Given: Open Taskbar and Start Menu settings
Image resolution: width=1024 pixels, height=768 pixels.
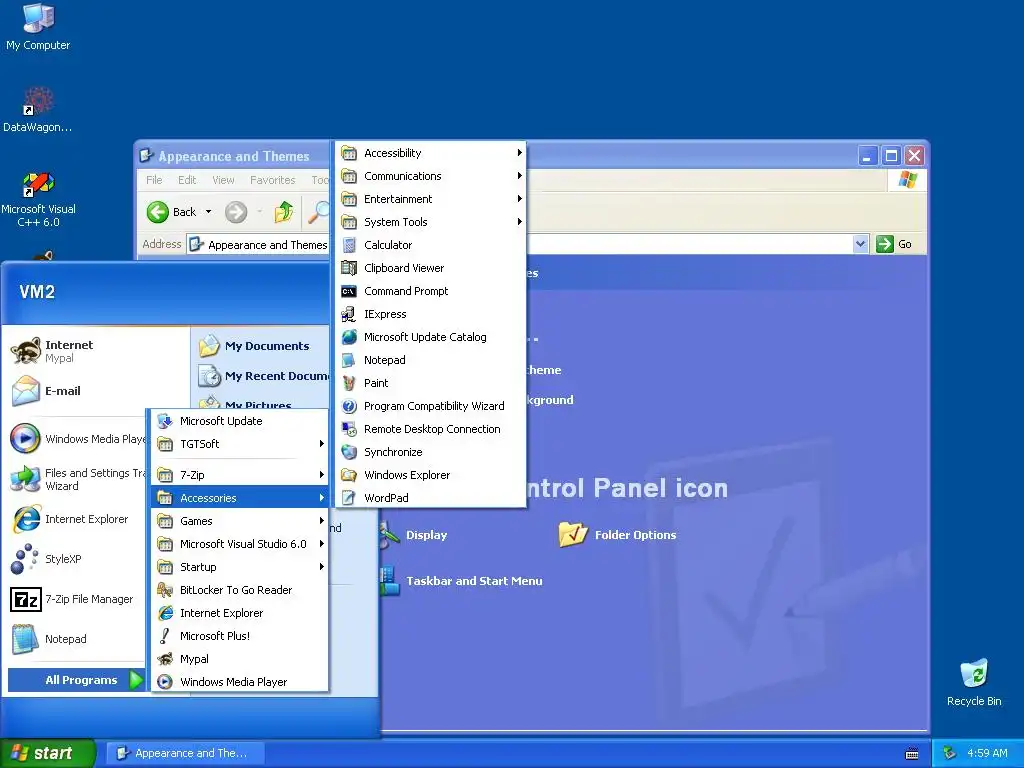Looking at the screenshot, I should pyautogui.click(x=461, y=581).
